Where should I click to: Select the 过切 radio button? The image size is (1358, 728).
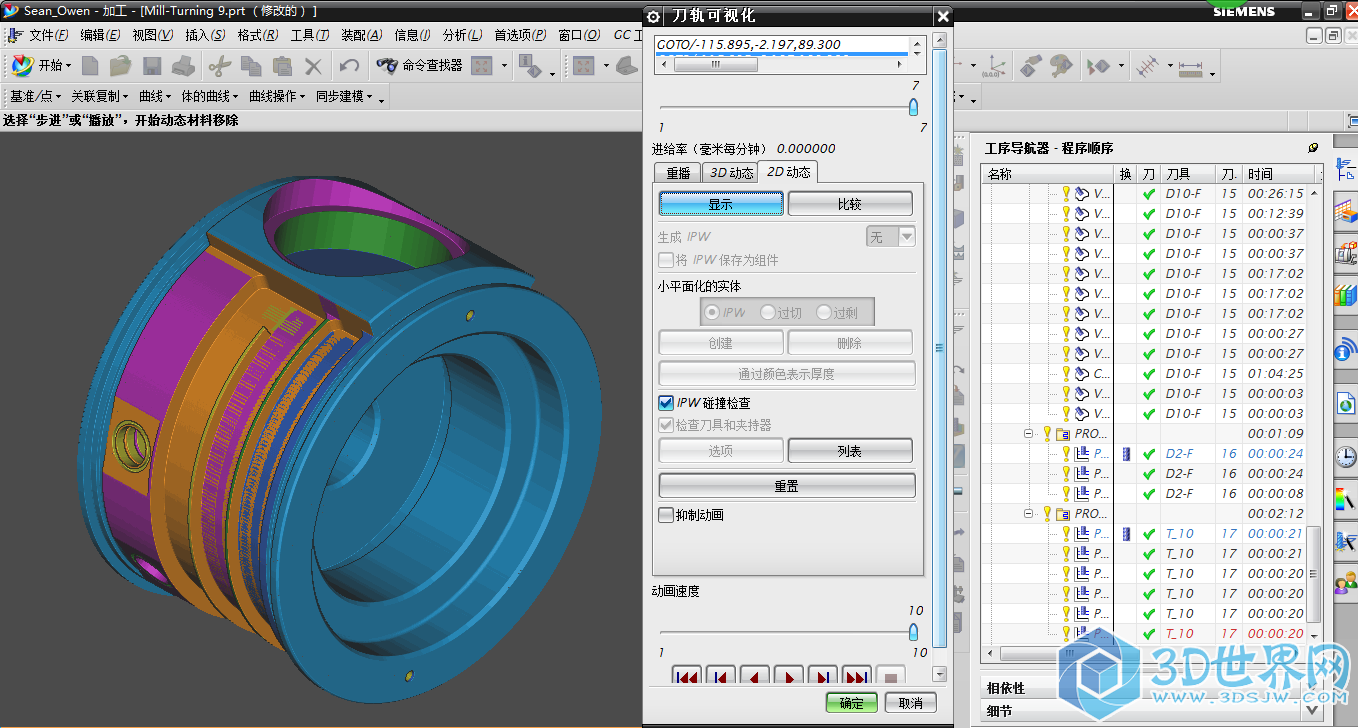(x=768, y=313)
